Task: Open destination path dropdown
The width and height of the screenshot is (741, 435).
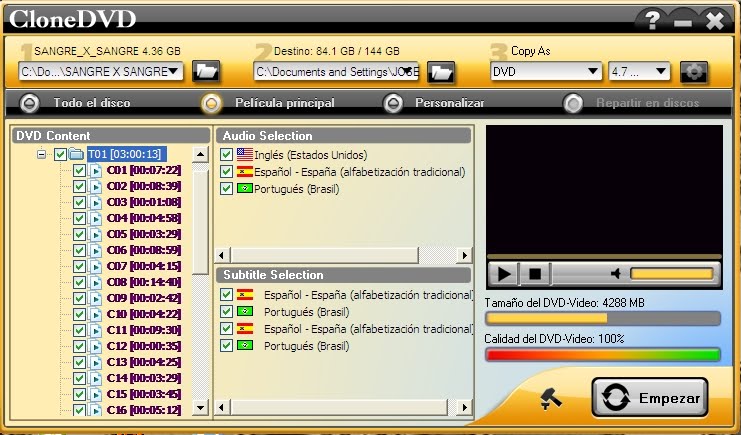Action: 407,71
